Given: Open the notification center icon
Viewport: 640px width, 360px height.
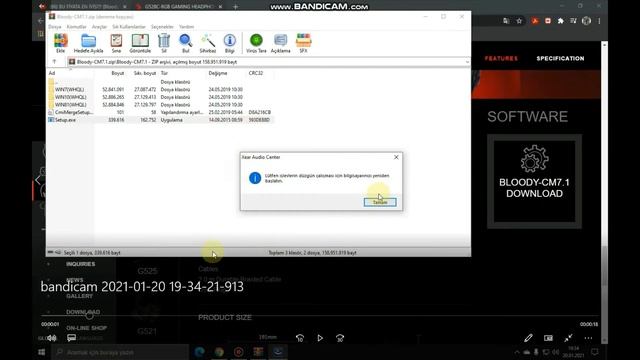Looking at the screenshot, I should coord(595,352).
